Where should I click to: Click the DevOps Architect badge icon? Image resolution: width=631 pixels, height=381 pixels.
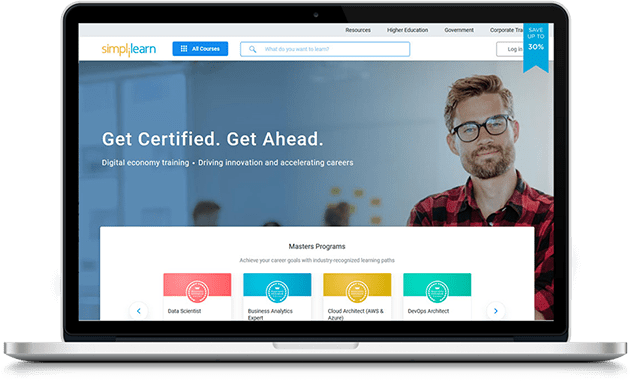tap(437, 291)
